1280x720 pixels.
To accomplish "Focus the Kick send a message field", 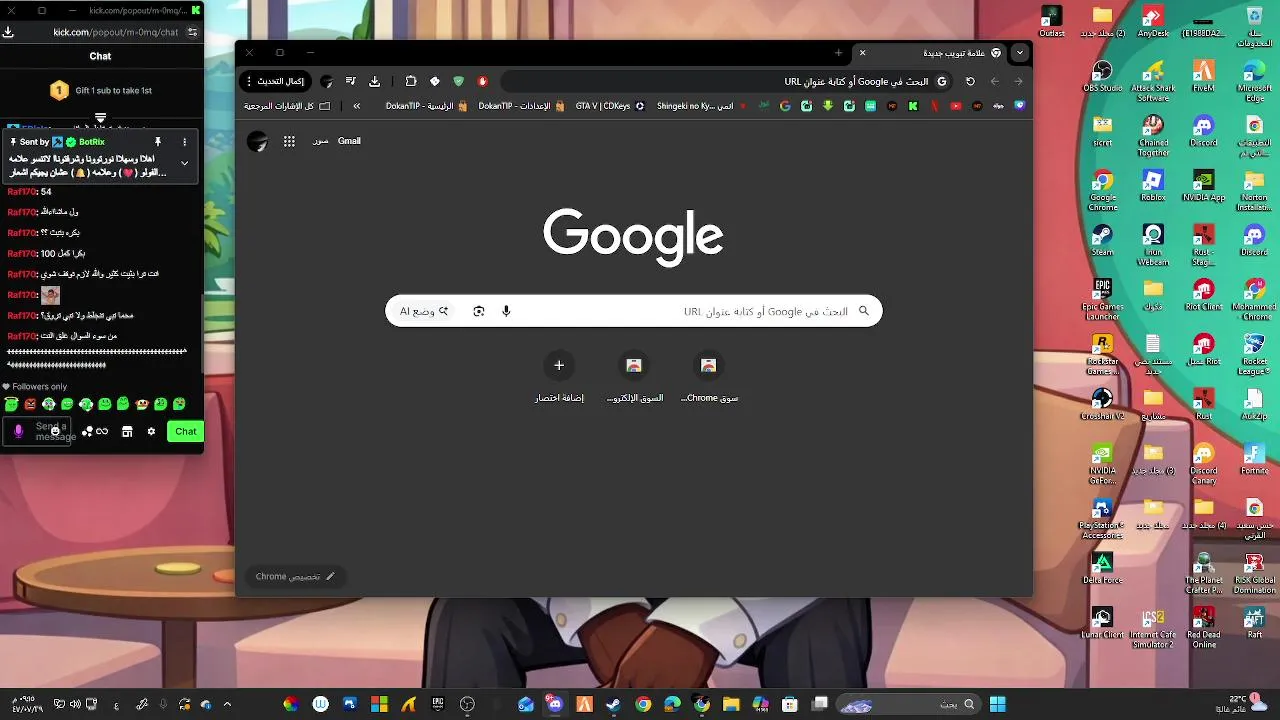I will point(36,431).
